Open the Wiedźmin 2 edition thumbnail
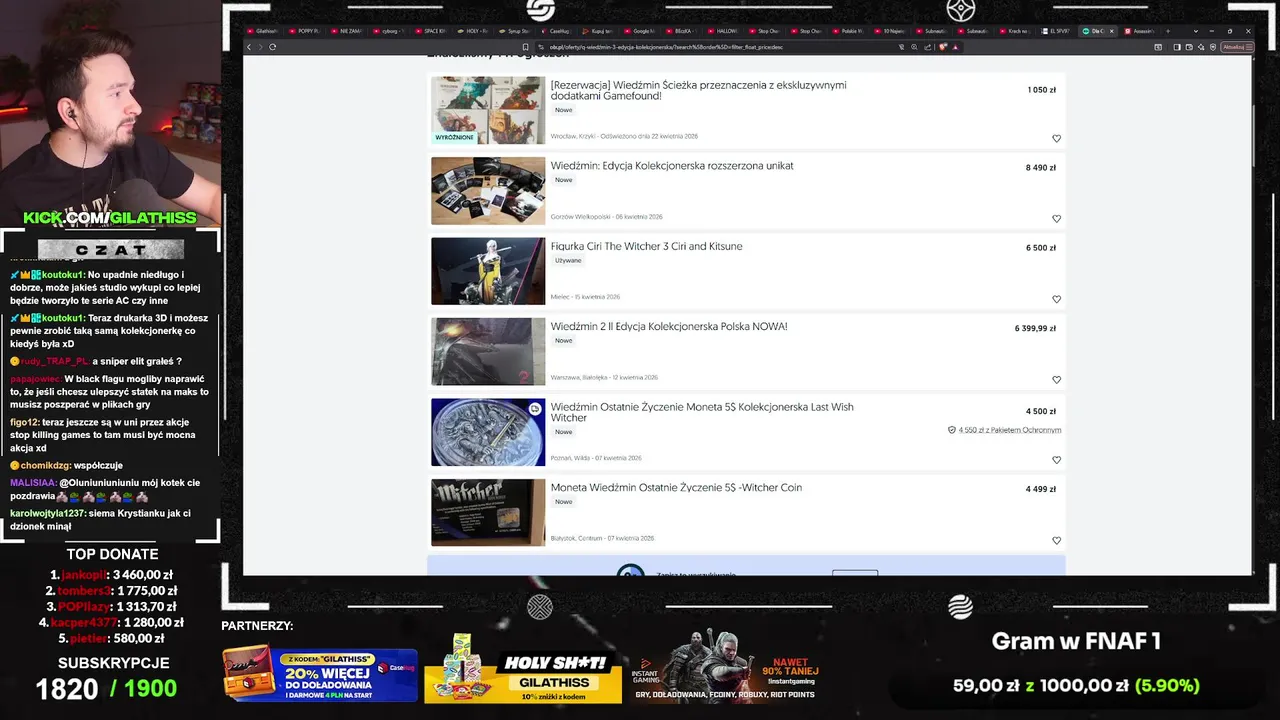The image size is (1280, 720). (x=488, y=351)
